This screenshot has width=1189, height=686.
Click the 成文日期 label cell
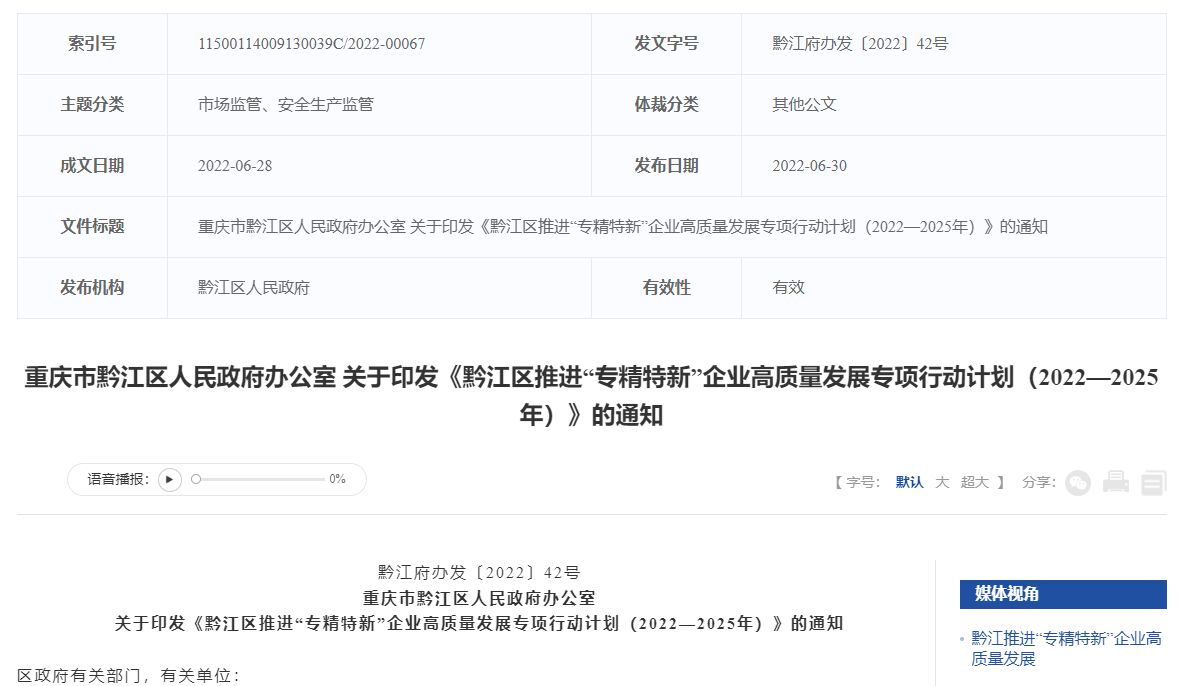(x=93, y=166)
